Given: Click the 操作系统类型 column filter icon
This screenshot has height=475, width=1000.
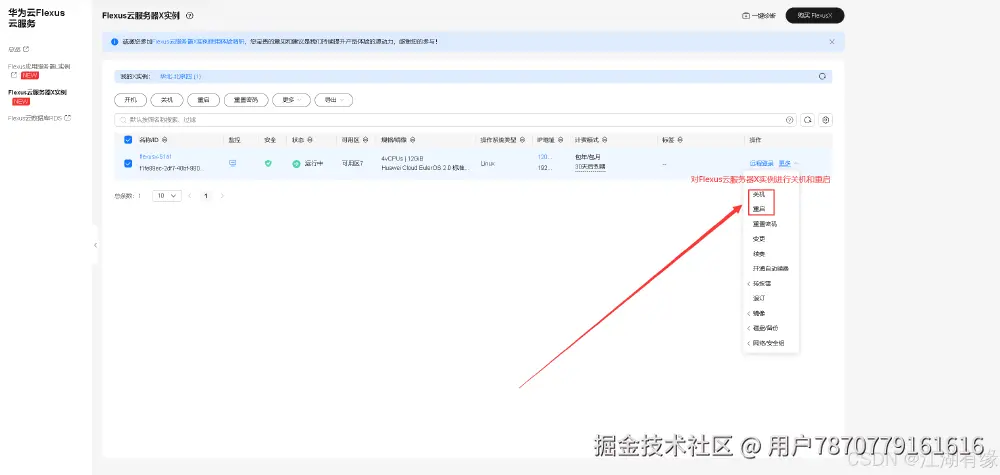Looking at the screenshot, I should pos(523,140).
